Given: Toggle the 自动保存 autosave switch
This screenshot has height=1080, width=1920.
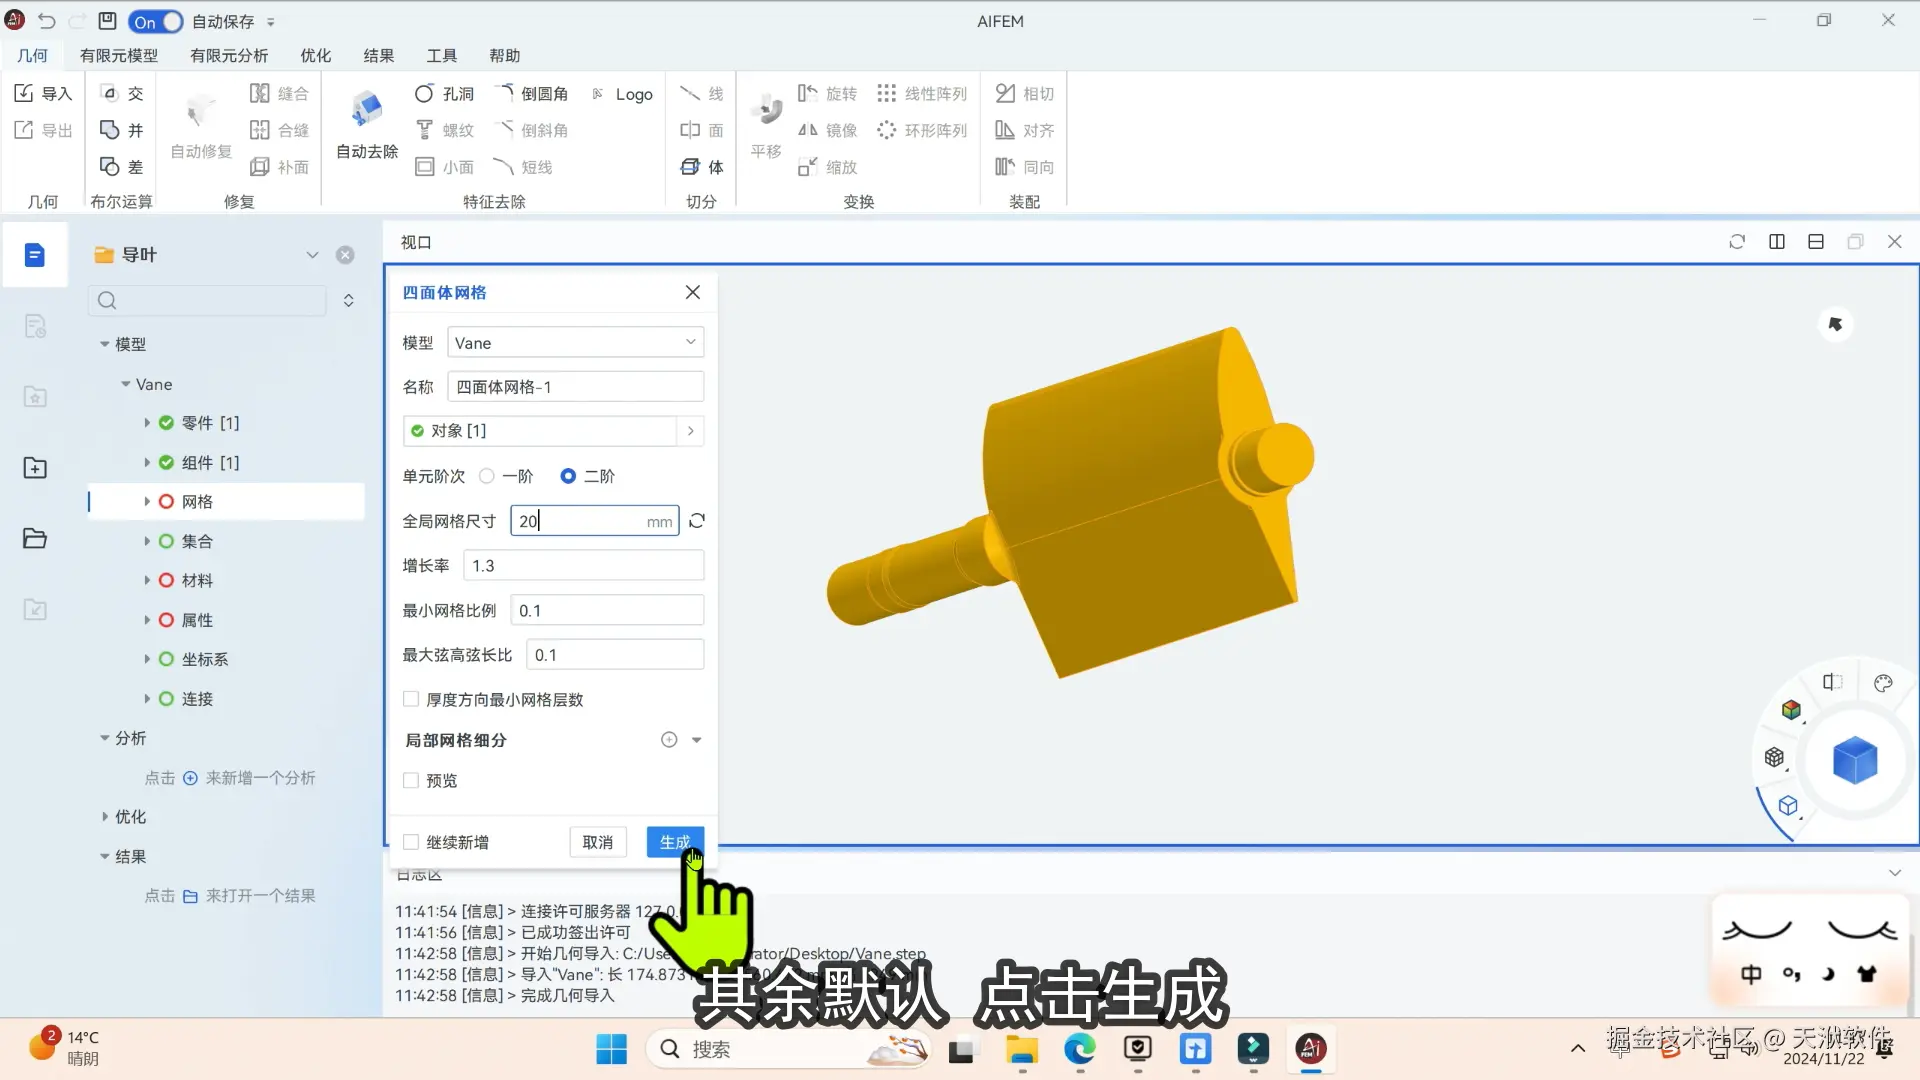Looking at the screenshot, I should 156,21.
